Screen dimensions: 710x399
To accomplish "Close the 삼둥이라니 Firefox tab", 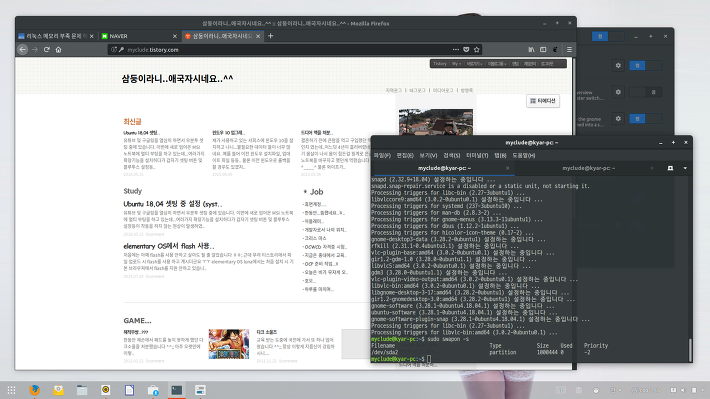I will 258,36.
